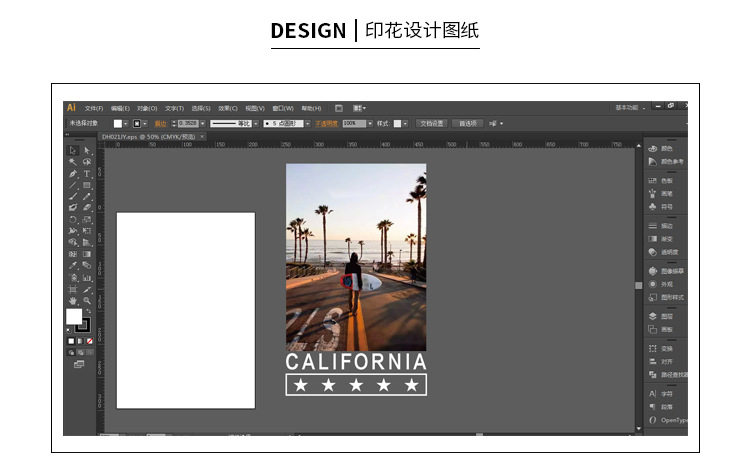Open the opacity percentage dropdown
Viewport: 750px width, 464px height.
click(370, 124)
